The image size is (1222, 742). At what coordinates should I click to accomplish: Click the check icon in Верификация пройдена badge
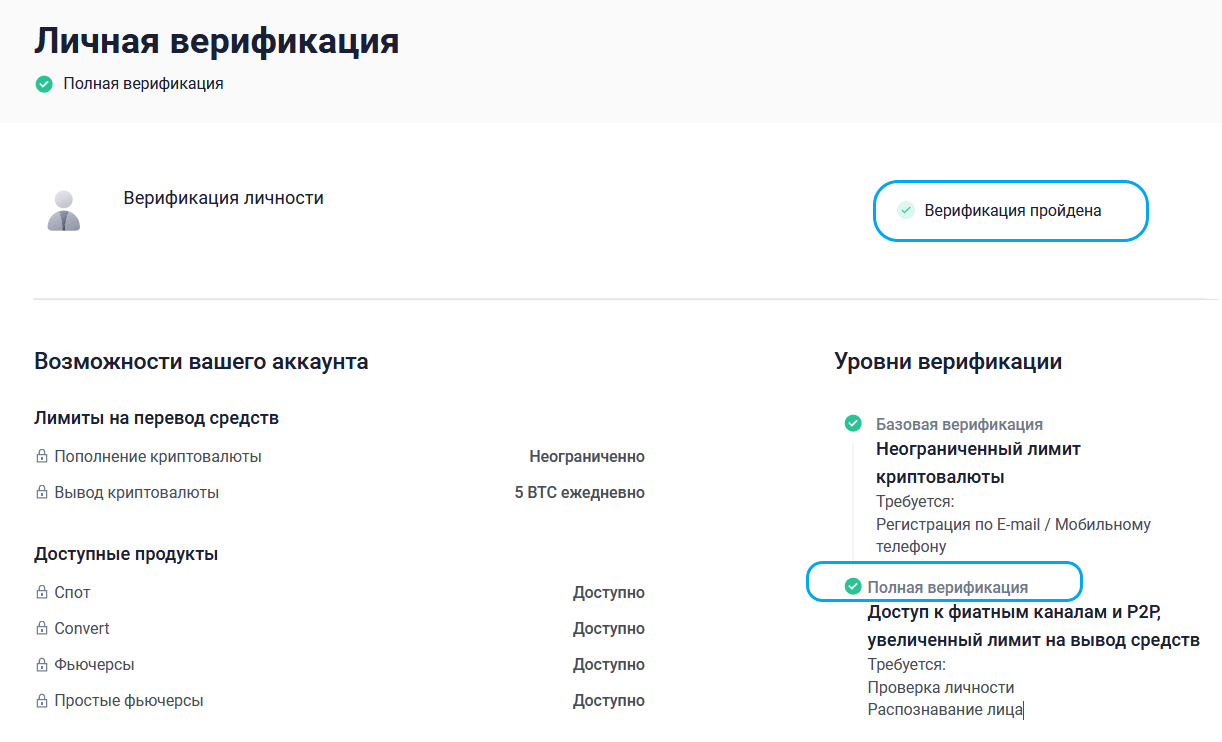(x=905, y=210)
